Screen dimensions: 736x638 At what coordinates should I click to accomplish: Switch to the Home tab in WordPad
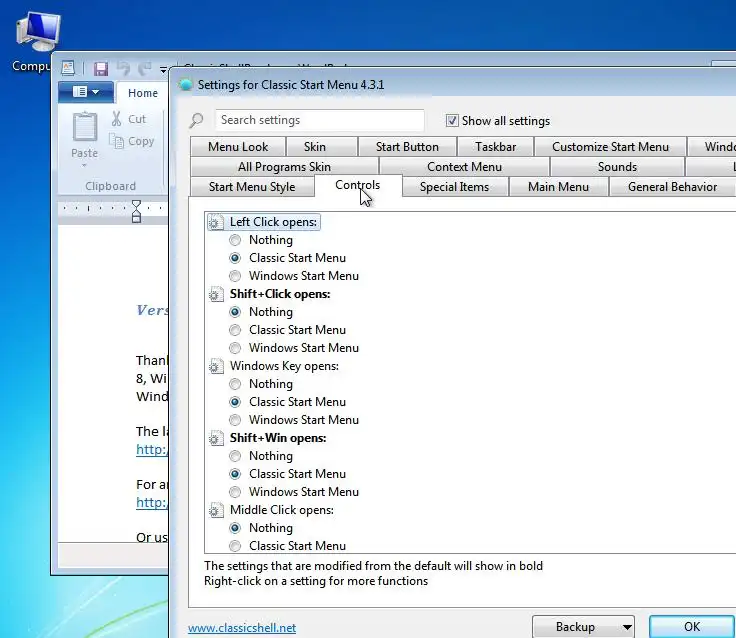pos(143,93)
